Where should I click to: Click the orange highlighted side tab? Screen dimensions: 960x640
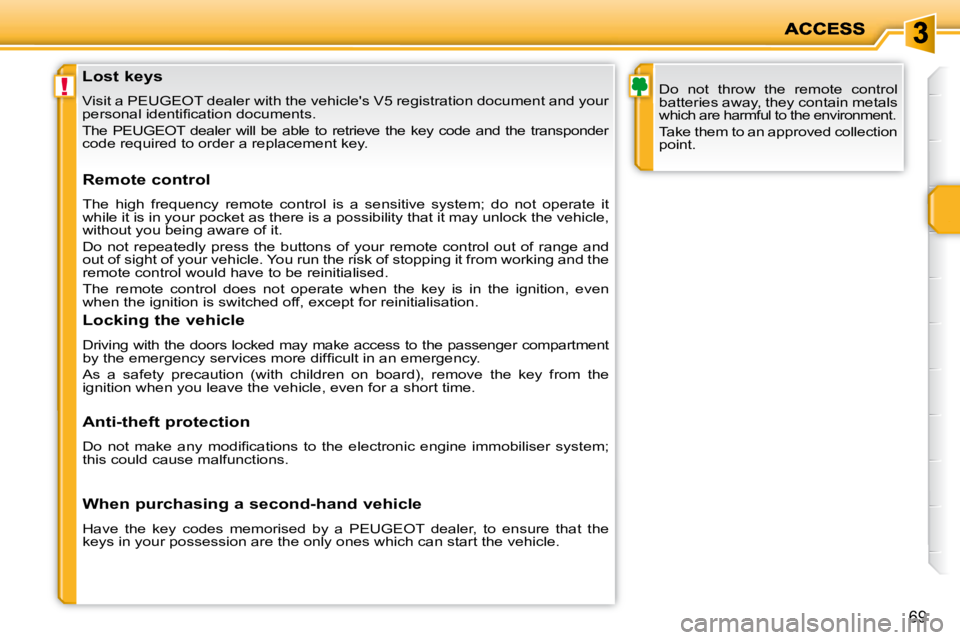(x=943, y=209)
